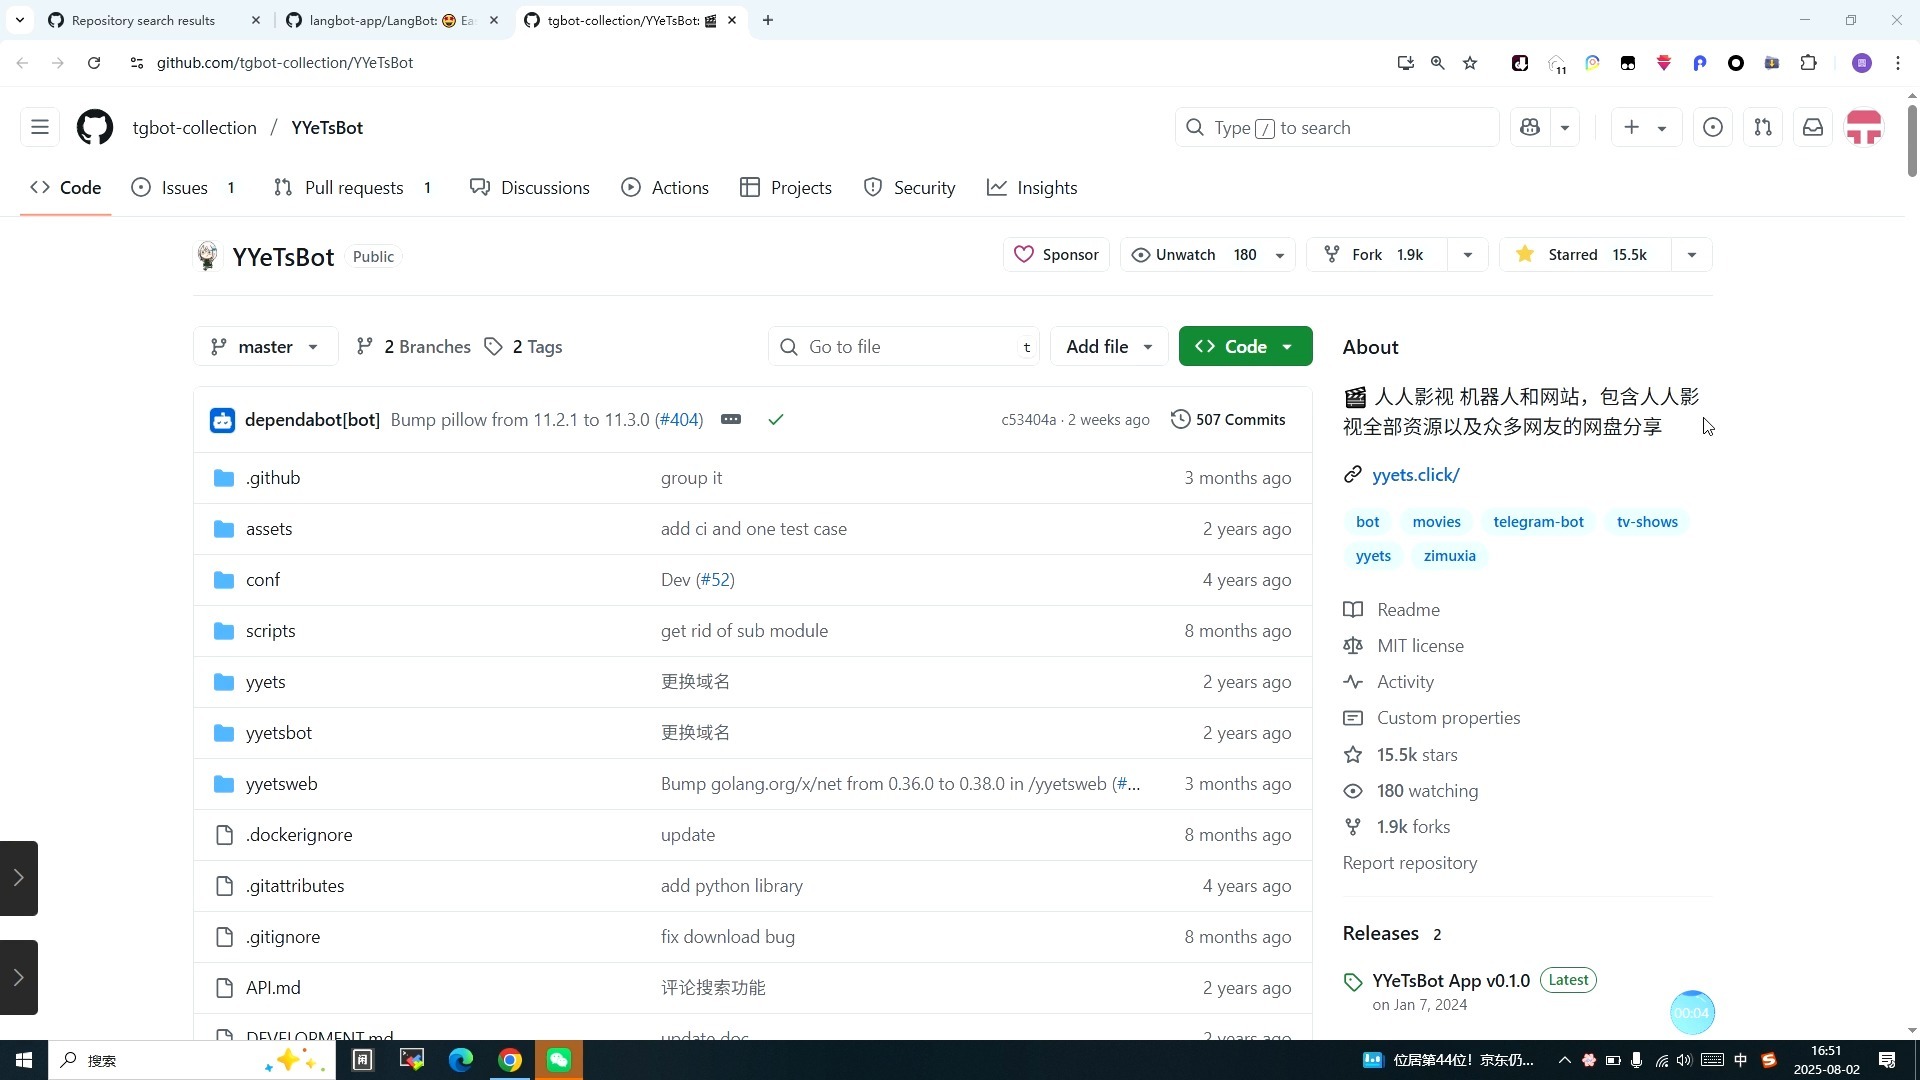Open the yyets.click website link
This screenshot has height=1080, width=1920.
[x=1416, y=475]
